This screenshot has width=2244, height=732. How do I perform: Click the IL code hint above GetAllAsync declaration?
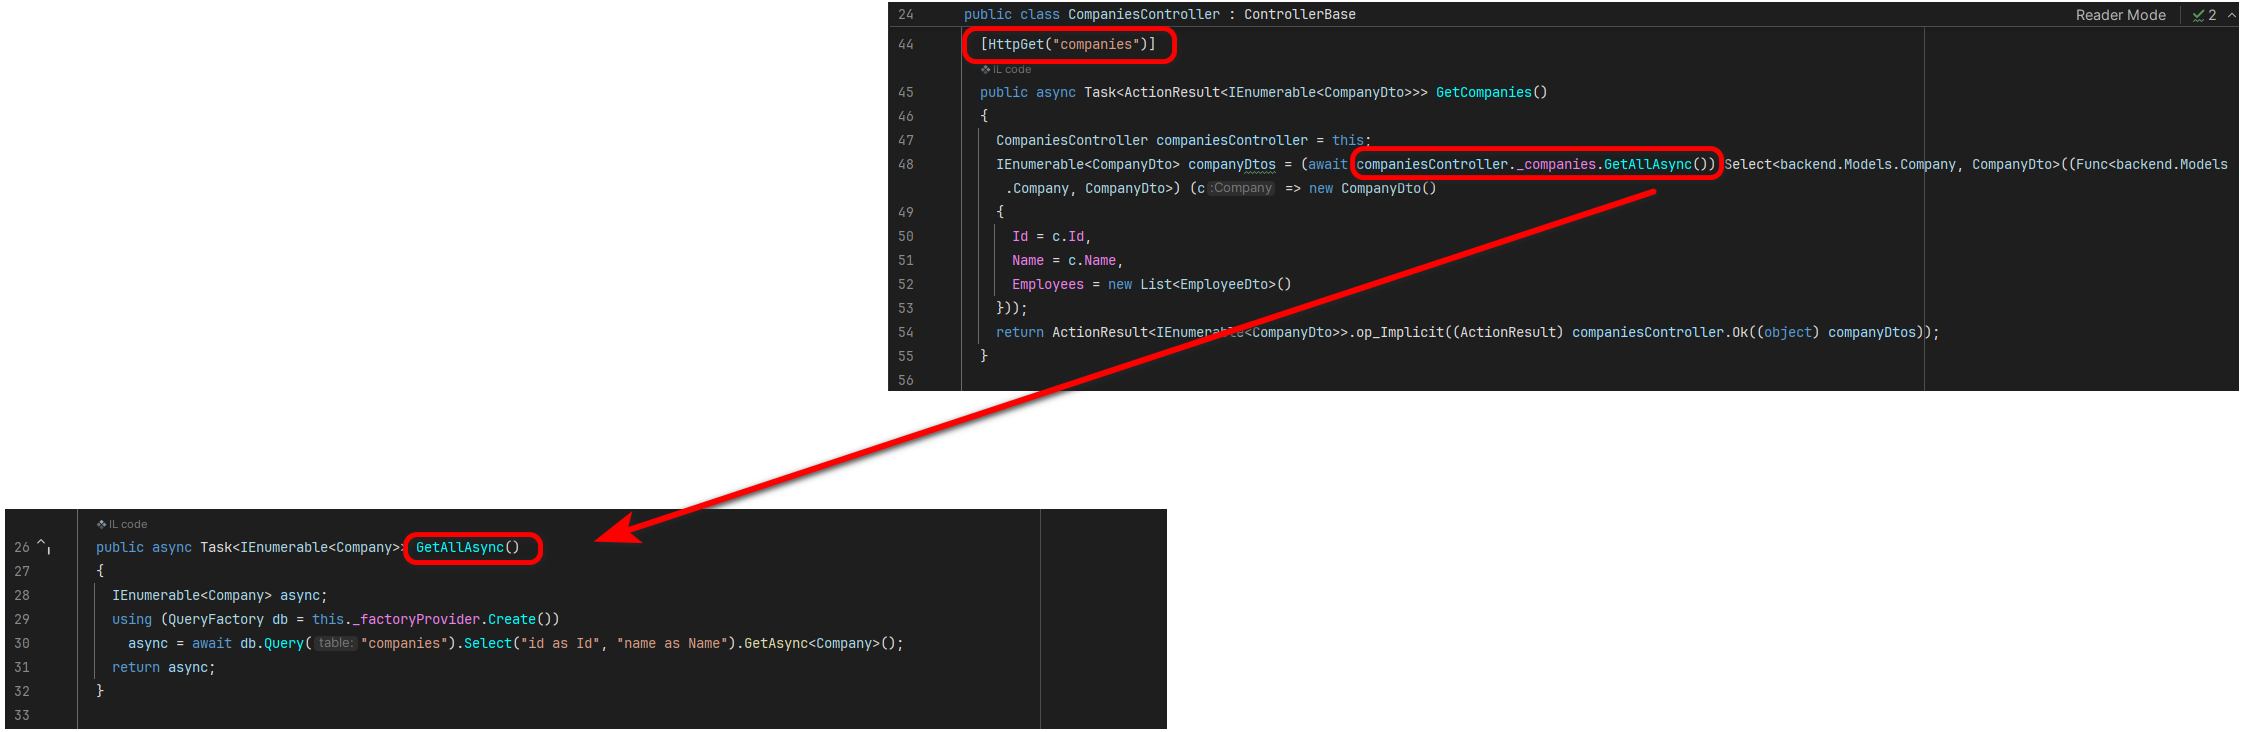[122, 524]
